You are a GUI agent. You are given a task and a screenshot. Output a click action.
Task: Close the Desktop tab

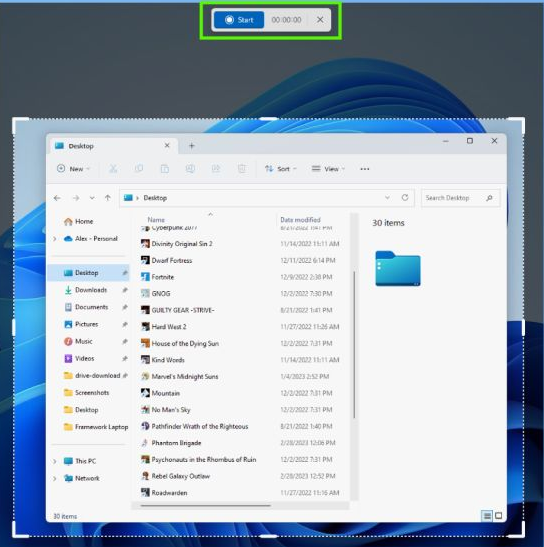tap(167, 145)
